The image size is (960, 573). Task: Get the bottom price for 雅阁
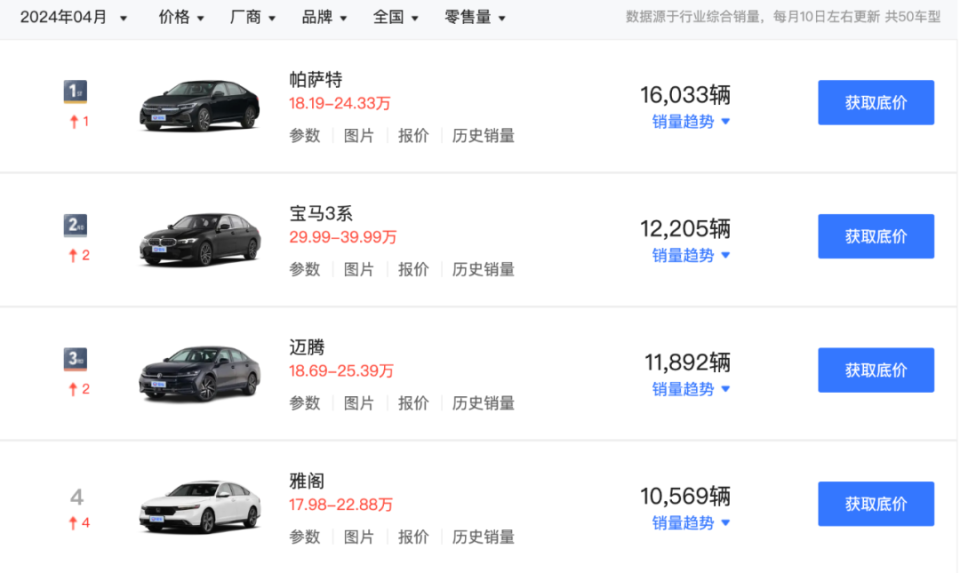point(876,505)
